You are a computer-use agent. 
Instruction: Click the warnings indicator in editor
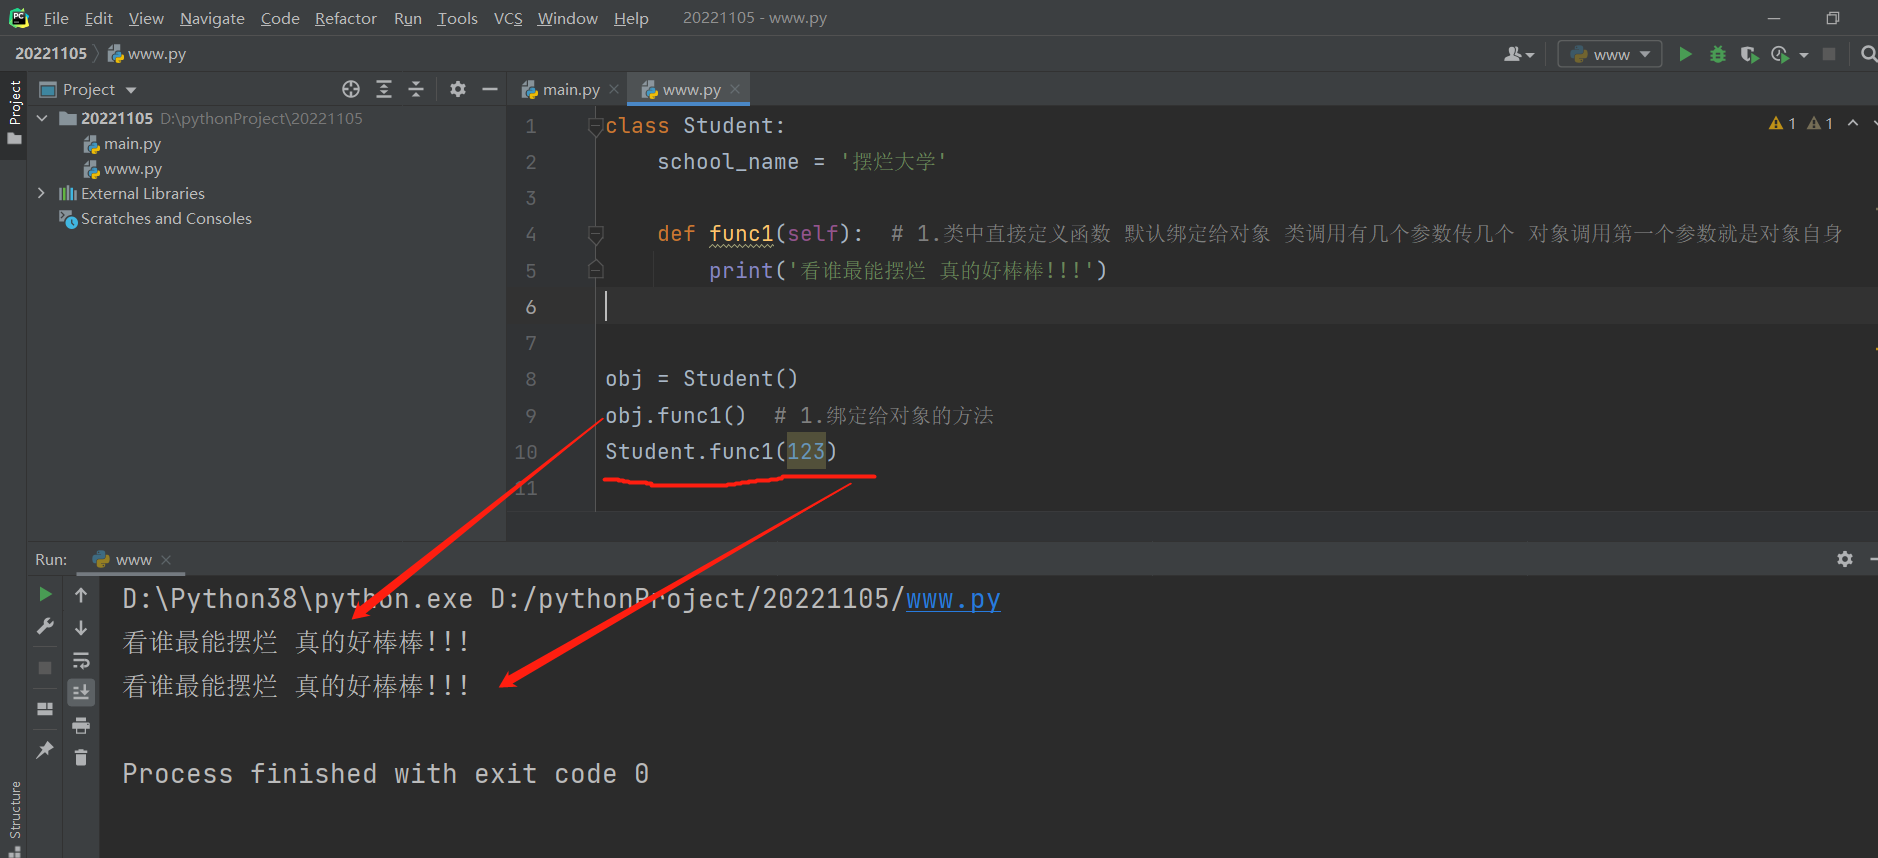(x=1801, y=123)
